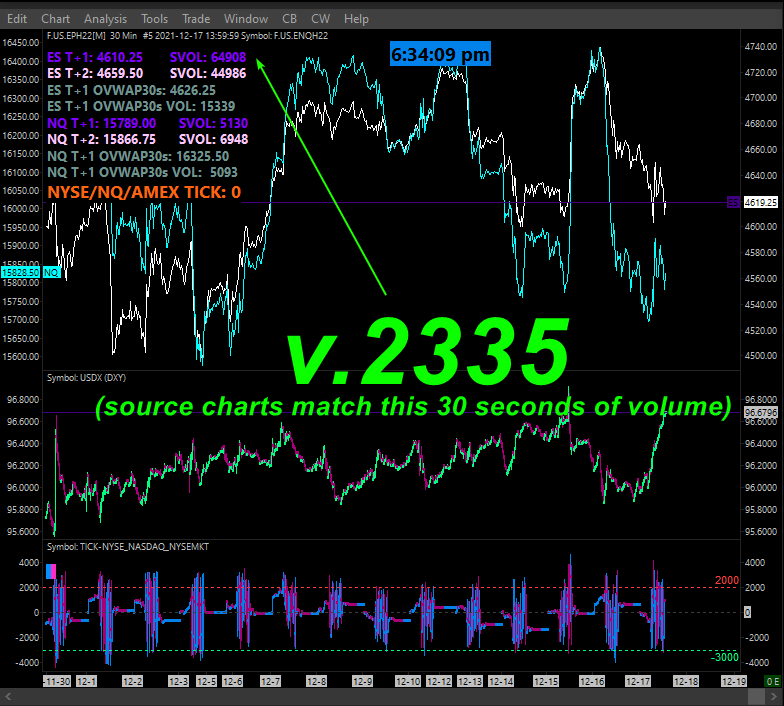This screenshot has height=706, width=784.
Task: Open the Chart menu
Action: coord(56,19)
